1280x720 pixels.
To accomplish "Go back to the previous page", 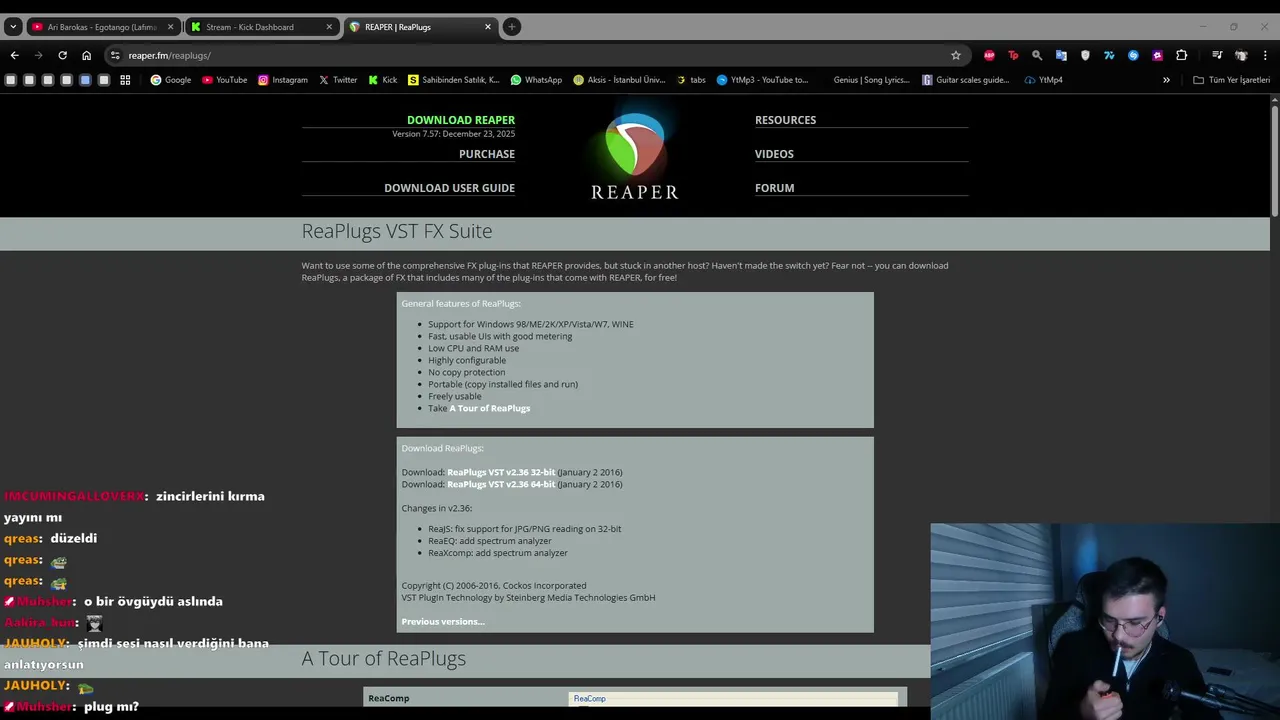I will 14,55.
